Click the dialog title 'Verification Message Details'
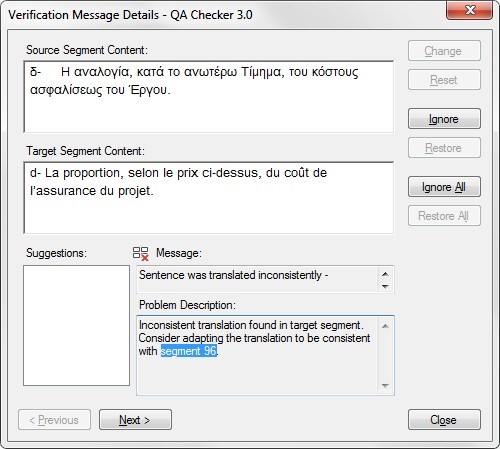The height and width of the screenshot is (449, 500). tap(84, 15)
